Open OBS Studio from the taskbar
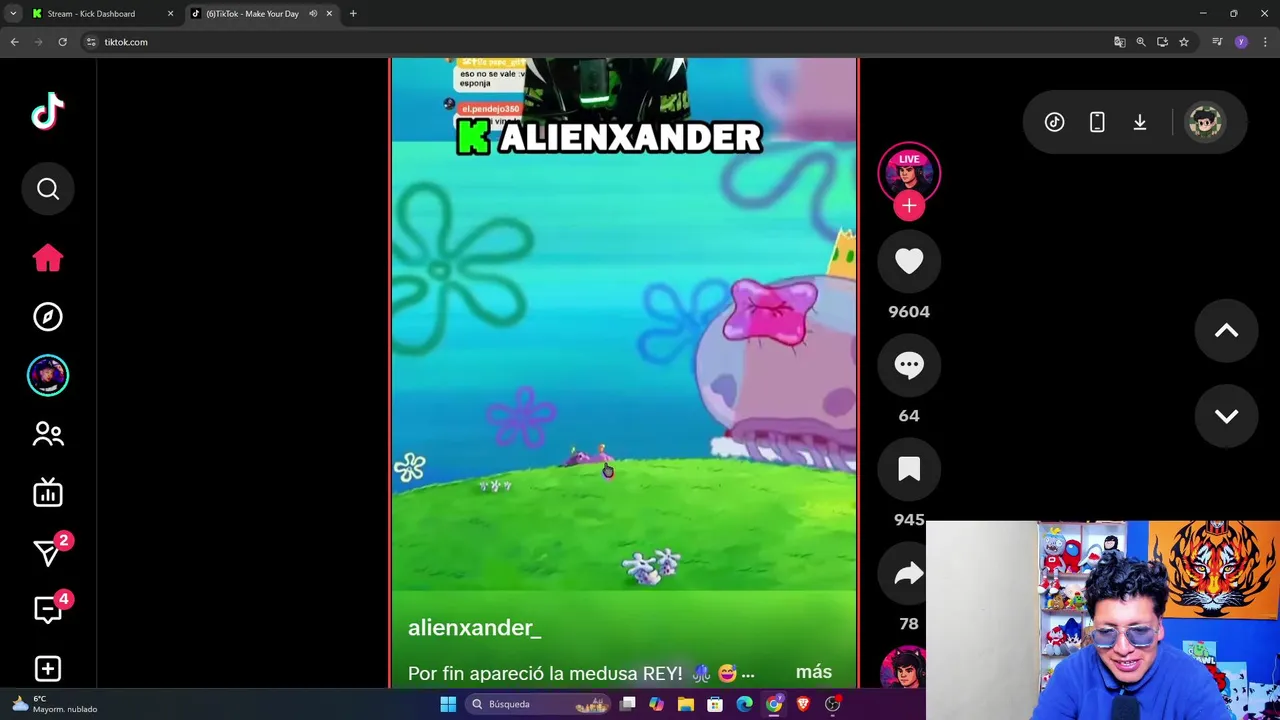Screen dimensions: 1280x720 (832, 704)
